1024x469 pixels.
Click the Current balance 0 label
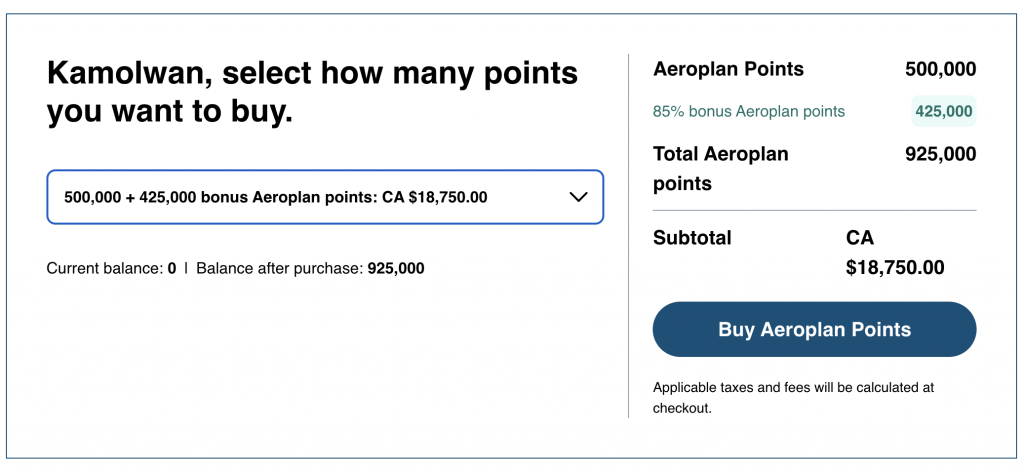[111, 268]
